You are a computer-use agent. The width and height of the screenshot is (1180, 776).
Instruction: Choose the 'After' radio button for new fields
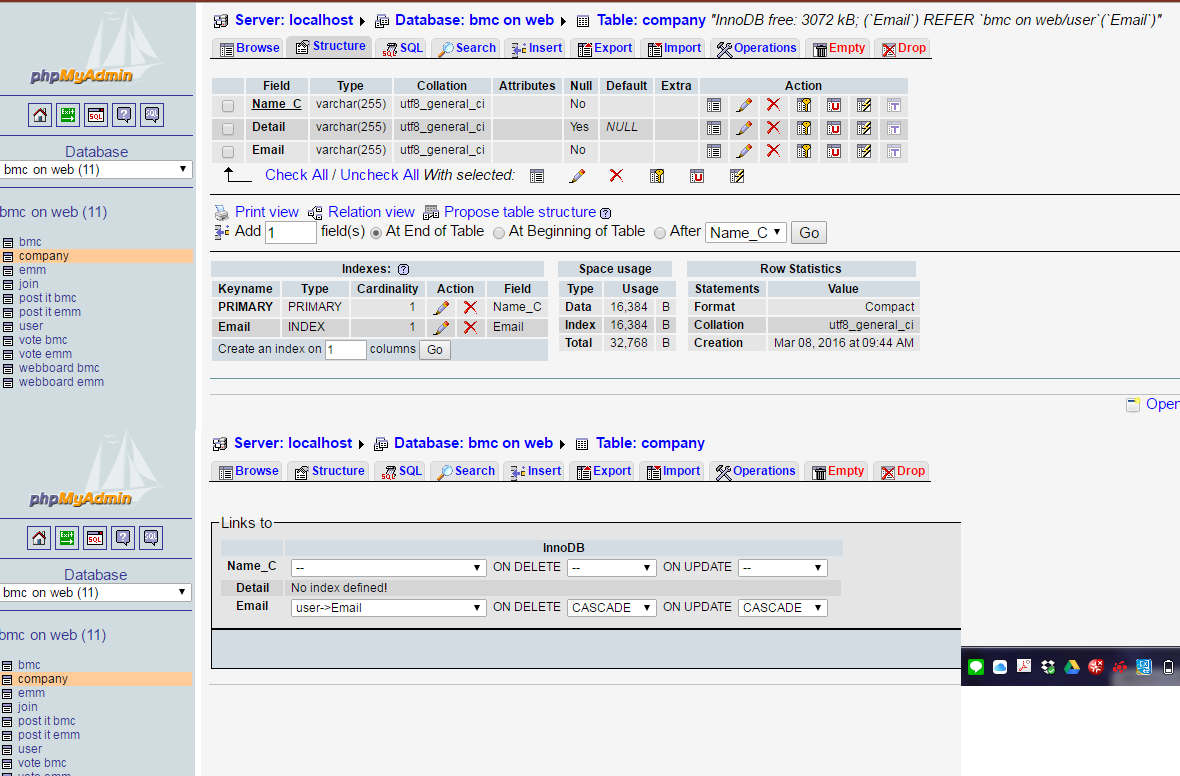(659, 232)
